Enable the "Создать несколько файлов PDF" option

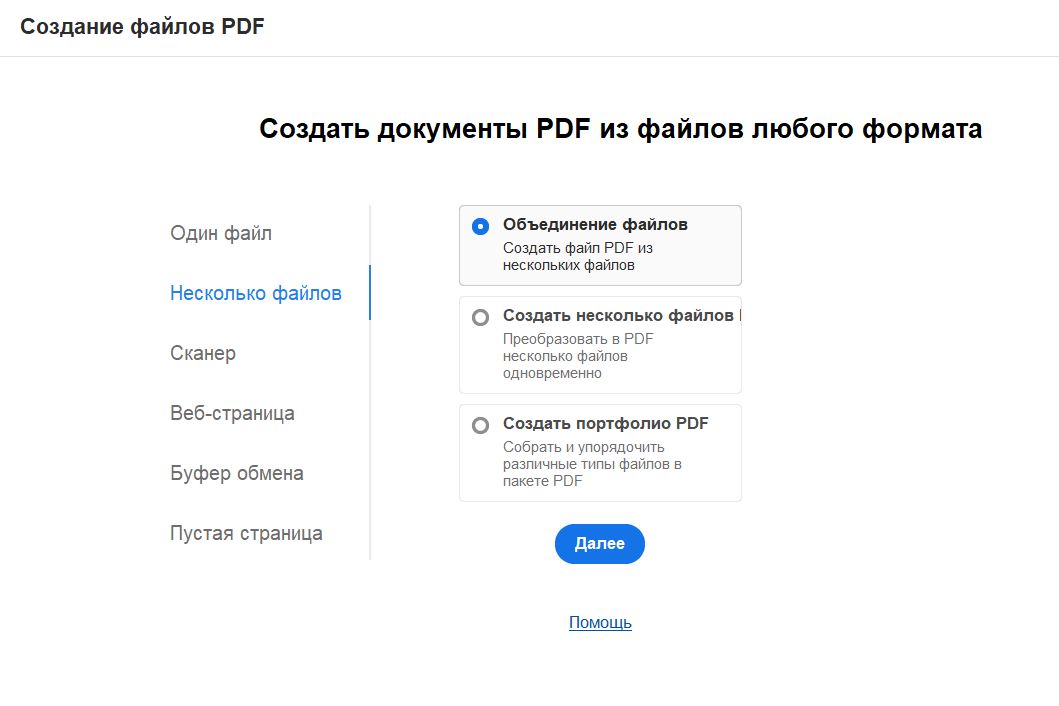[x=481, y=315]
